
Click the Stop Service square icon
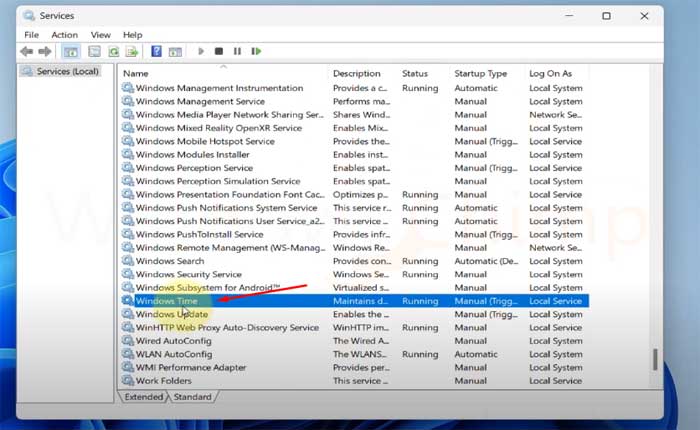(219, 51)
